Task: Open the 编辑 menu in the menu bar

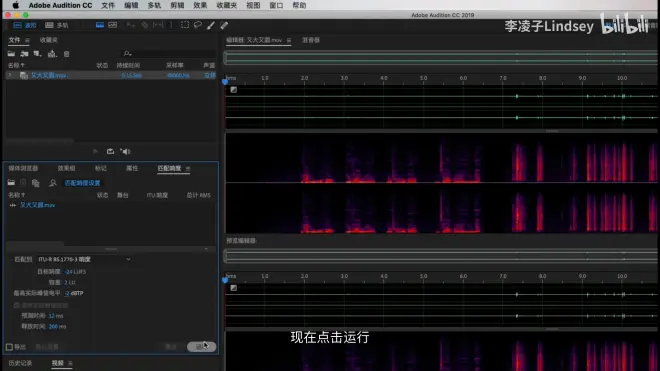Action: tap(131, 5)
